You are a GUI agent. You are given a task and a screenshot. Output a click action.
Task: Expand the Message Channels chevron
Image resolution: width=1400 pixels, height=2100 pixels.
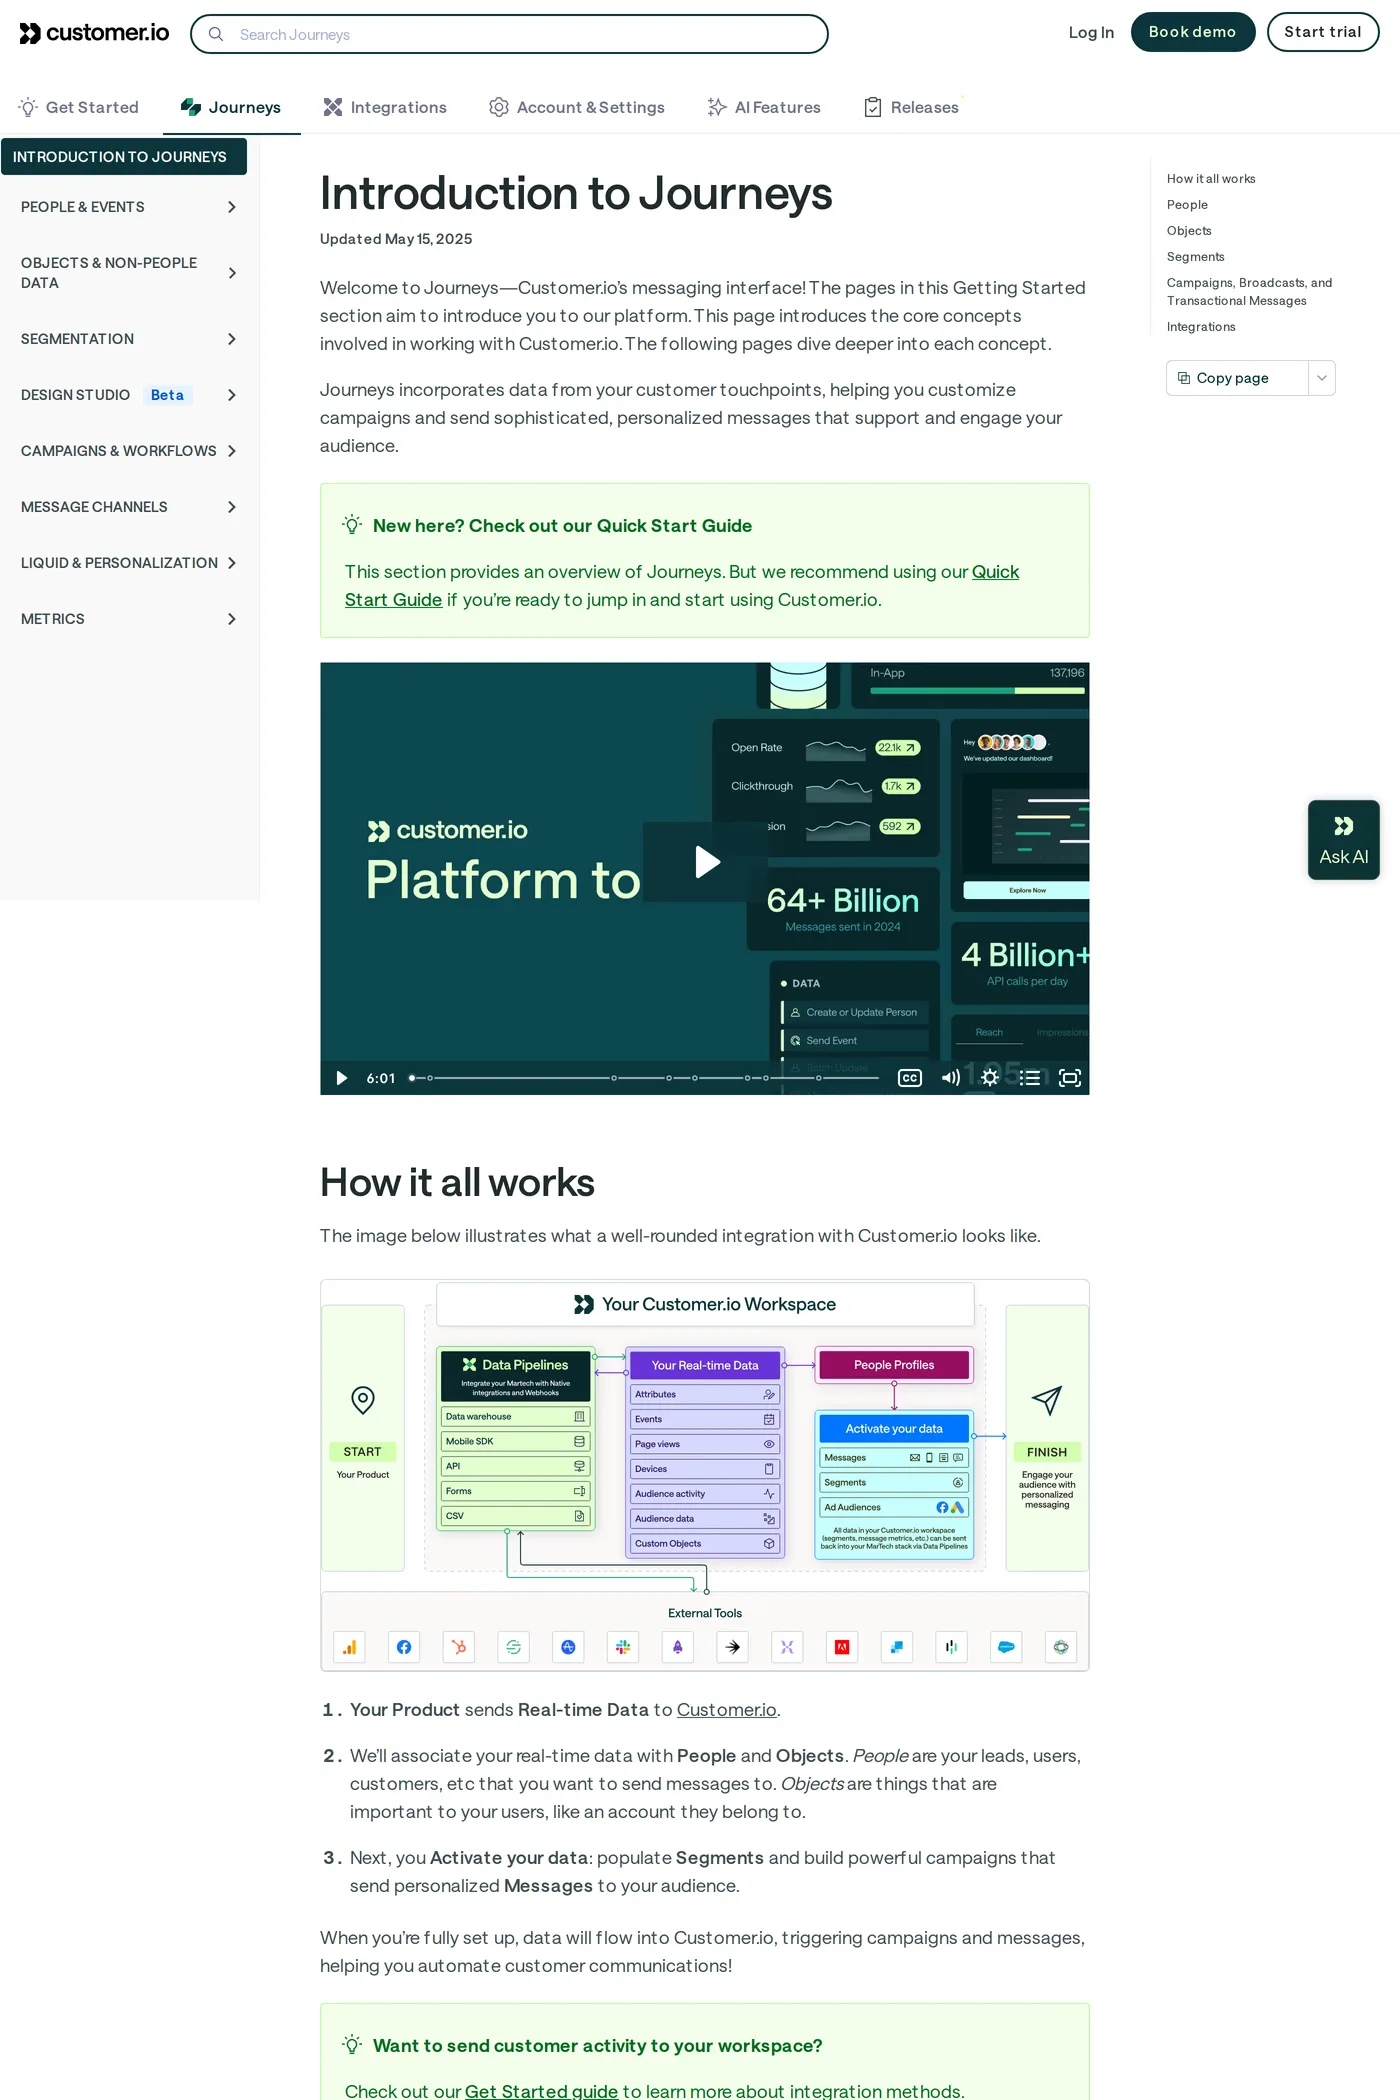[x=232, y=507]
